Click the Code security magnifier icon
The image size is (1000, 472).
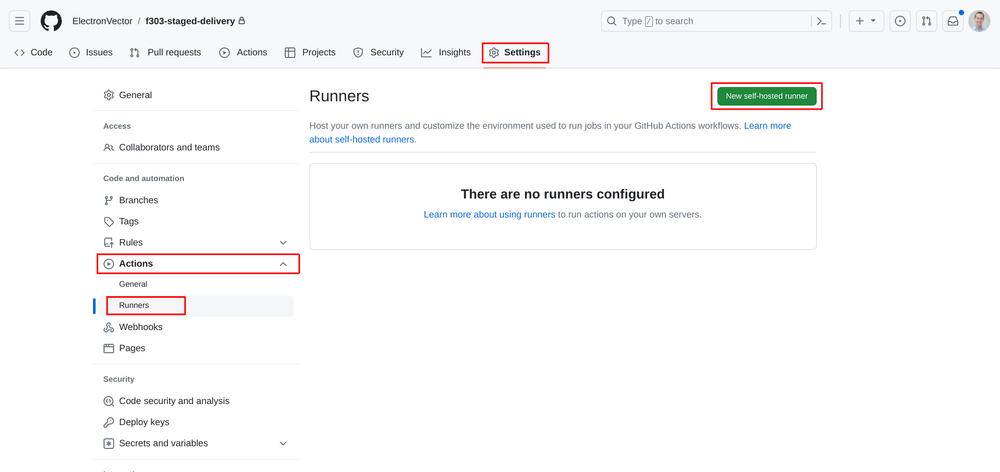(x=108, y=401)
